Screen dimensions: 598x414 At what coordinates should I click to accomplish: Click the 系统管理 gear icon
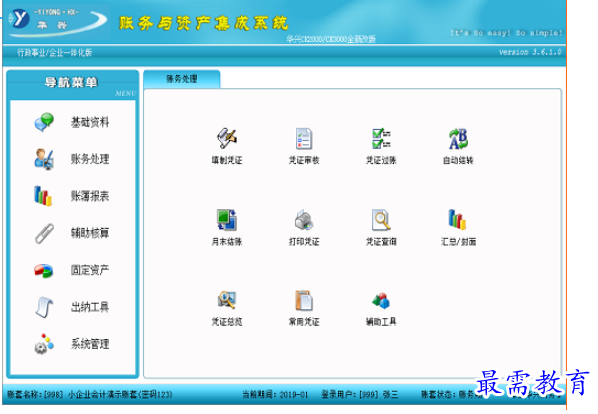click(x=44, y=344)
